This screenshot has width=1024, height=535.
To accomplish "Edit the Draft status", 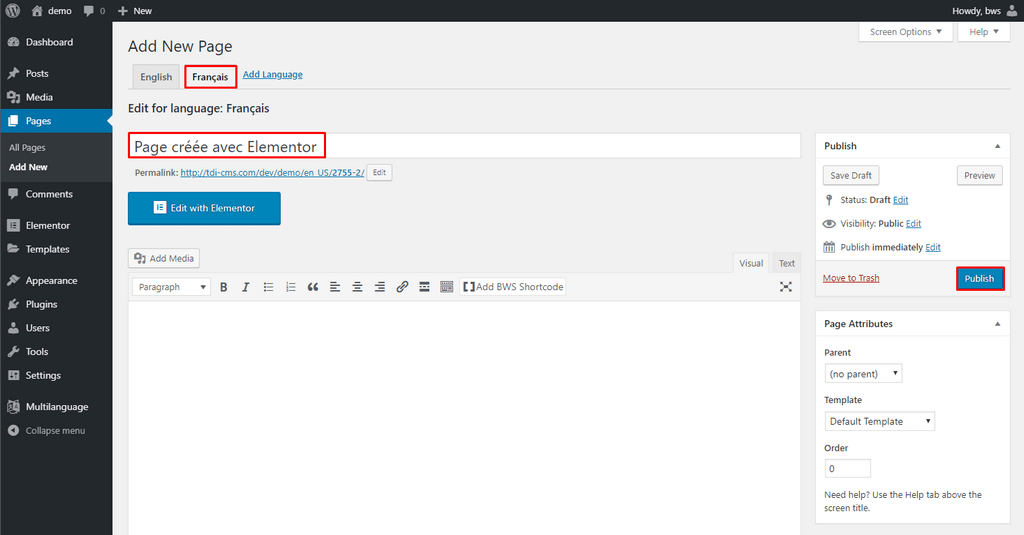I will click(901, 200).
